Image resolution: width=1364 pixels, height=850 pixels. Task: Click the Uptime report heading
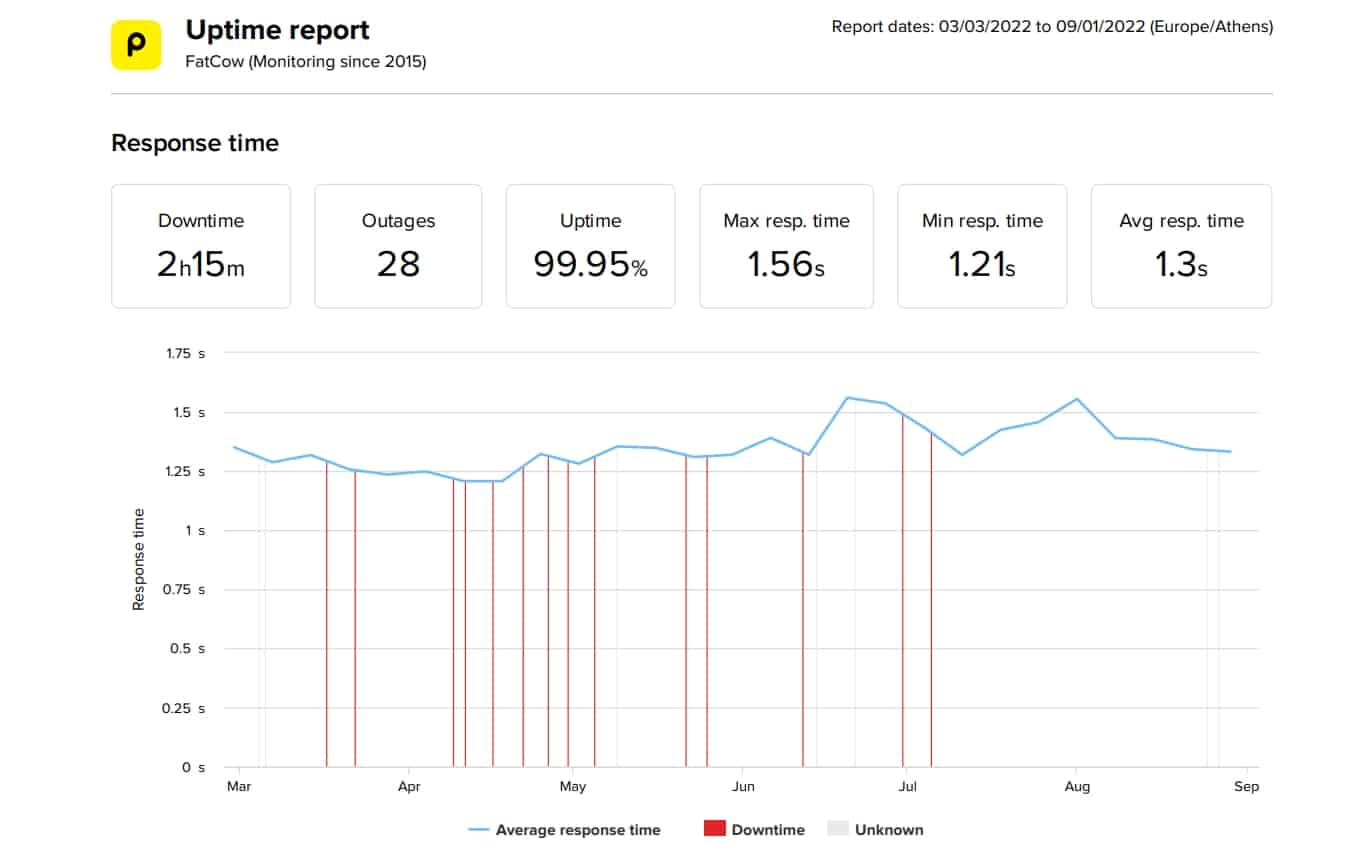277,30
